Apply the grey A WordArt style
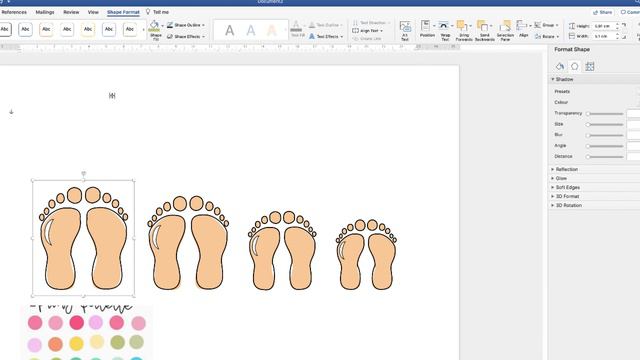Image resolution: width=640 pixels, height=360 pixels. click(230, 30)
